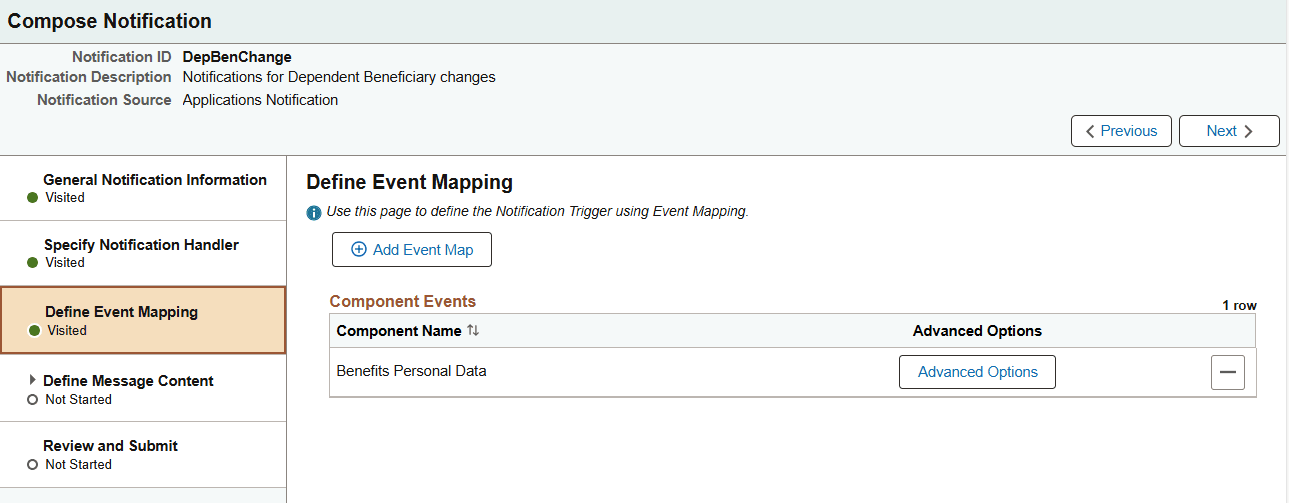This screenshot has height=503, width=1289.
Task: Click the blue information icon
Action: point(314,212)
